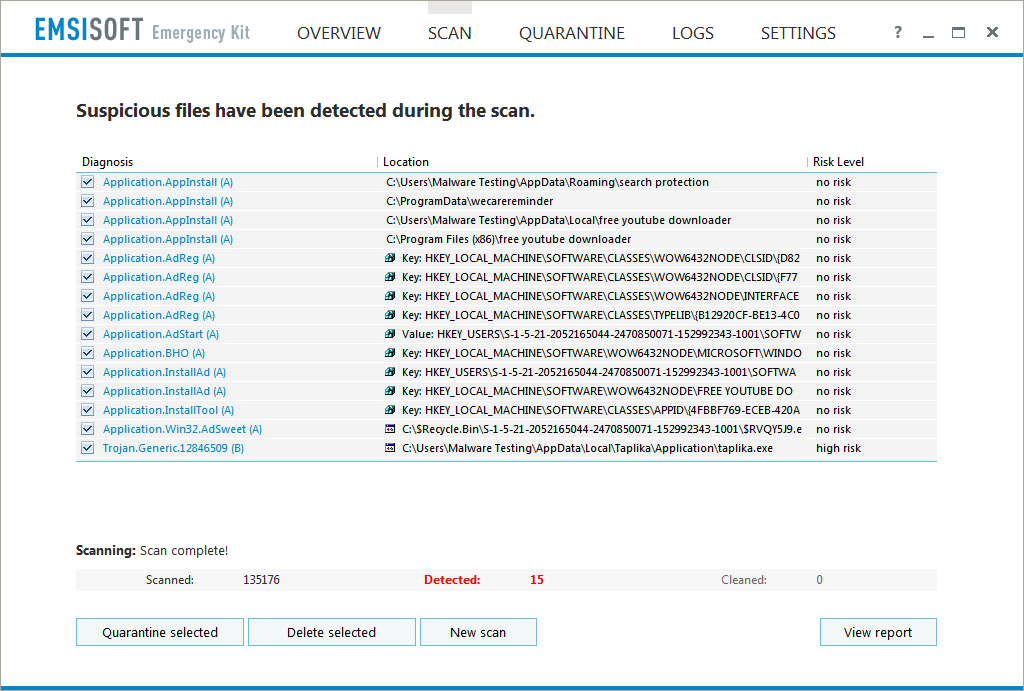This screenshot has width=1024, height=691.
Task: Click registry icon for the CLSID\{D82 key
Action: pyautogui.click(x=390, y=258)
